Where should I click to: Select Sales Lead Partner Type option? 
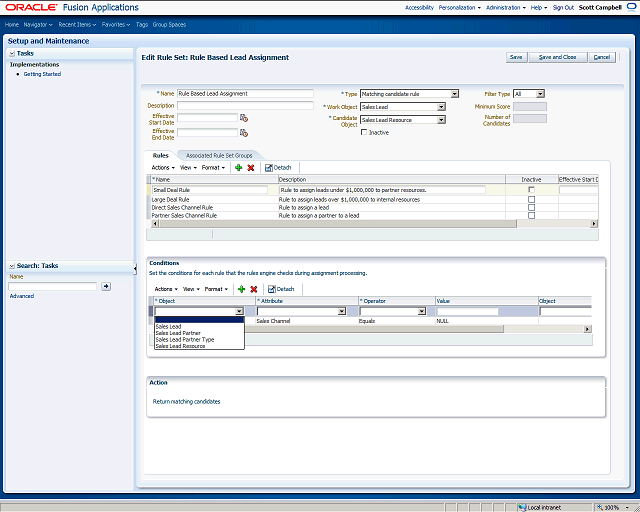click(x=199, y=340)
